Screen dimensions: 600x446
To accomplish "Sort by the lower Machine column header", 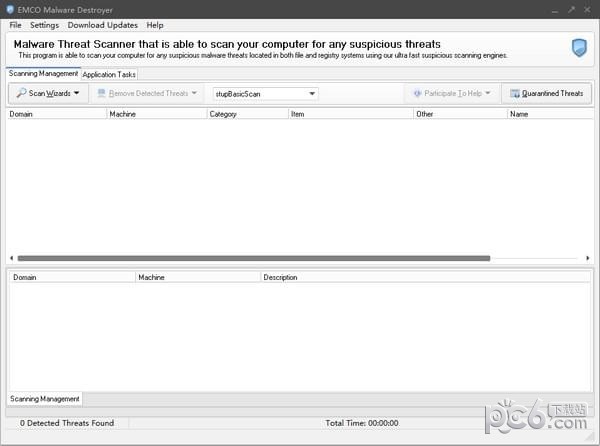I will pos(198,277).
